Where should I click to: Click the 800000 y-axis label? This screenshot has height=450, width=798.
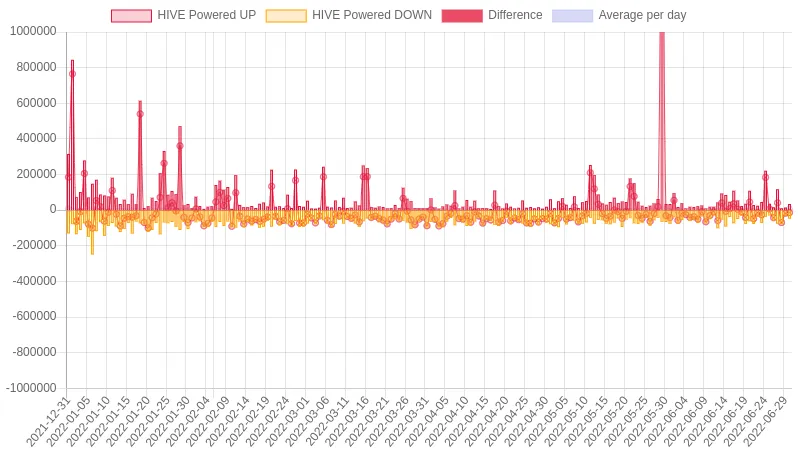(x=36, y=67)
